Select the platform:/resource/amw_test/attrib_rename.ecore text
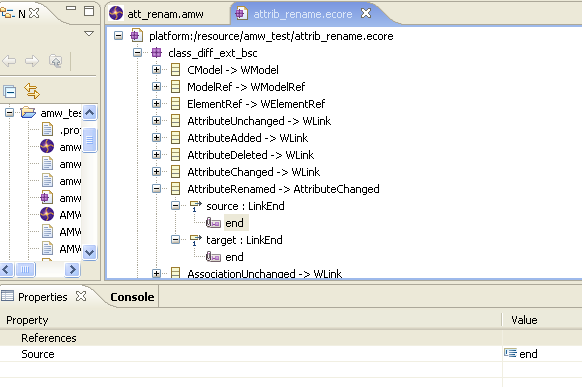 coord(271,36)
